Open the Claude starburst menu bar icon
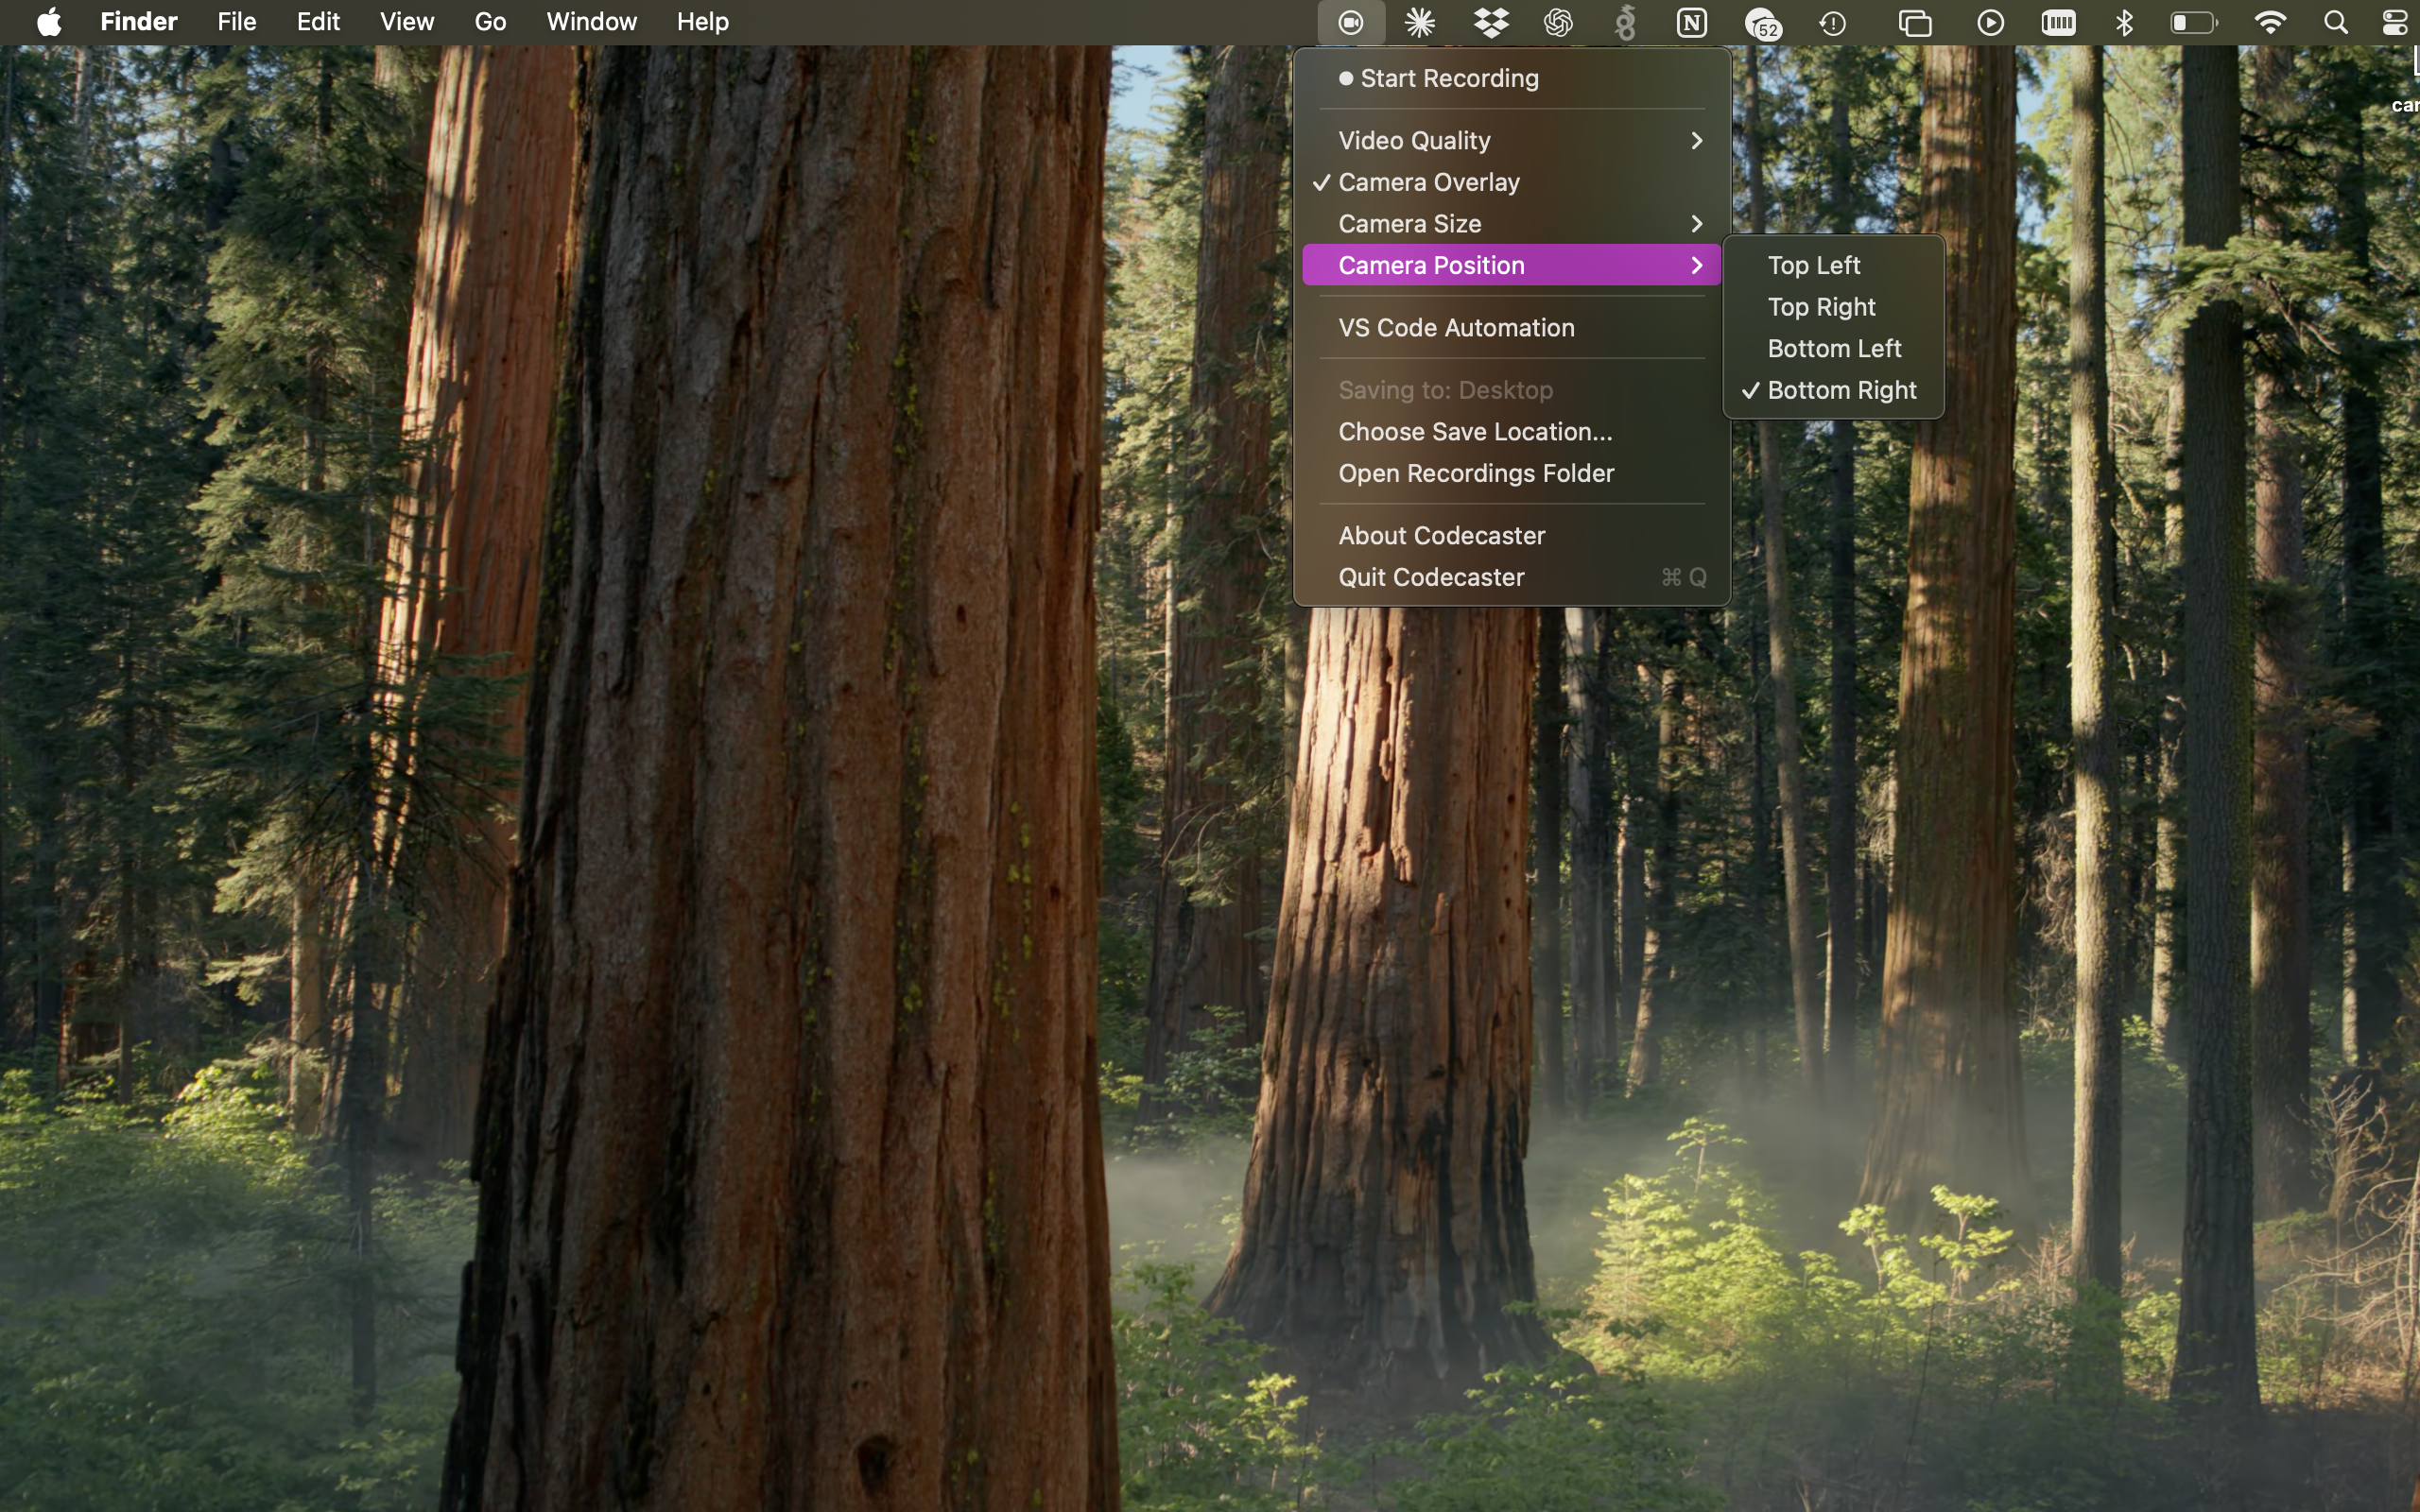The width and height of the screenshot is (2420, 1512). pos(1420,22)
